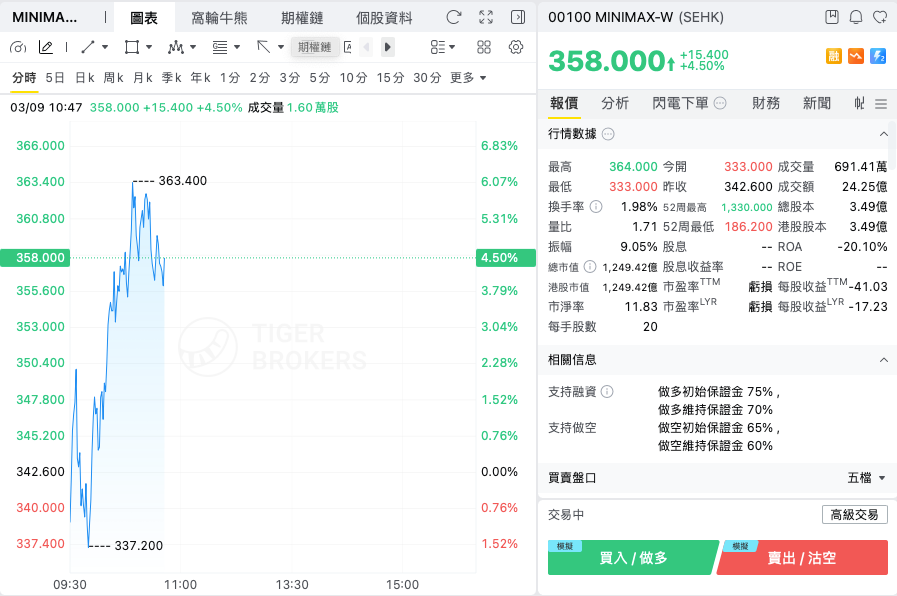
Task: Enter fullscreen chart mode
Action: coord(486,17)
